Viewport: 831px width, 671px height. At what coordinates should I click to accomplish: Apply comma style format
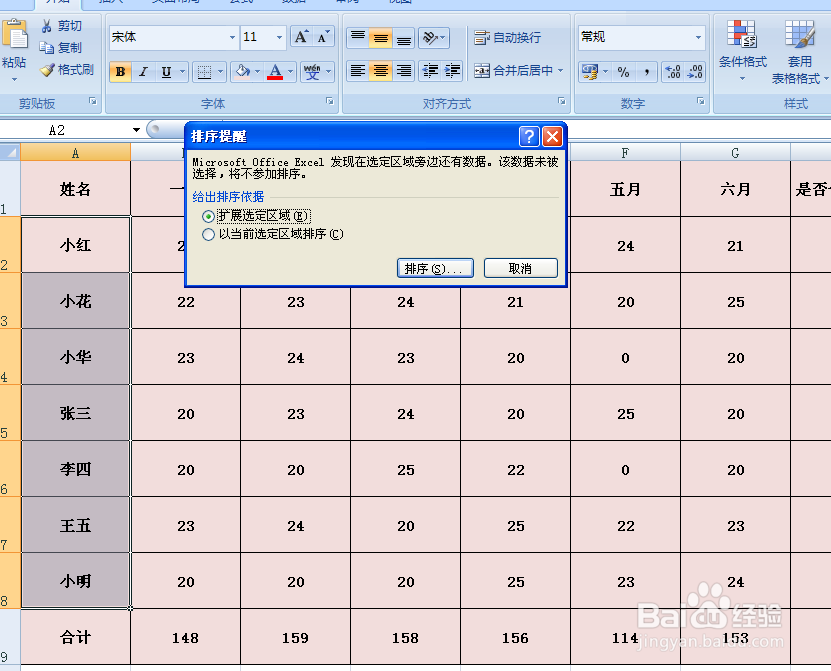click(646, 72)
